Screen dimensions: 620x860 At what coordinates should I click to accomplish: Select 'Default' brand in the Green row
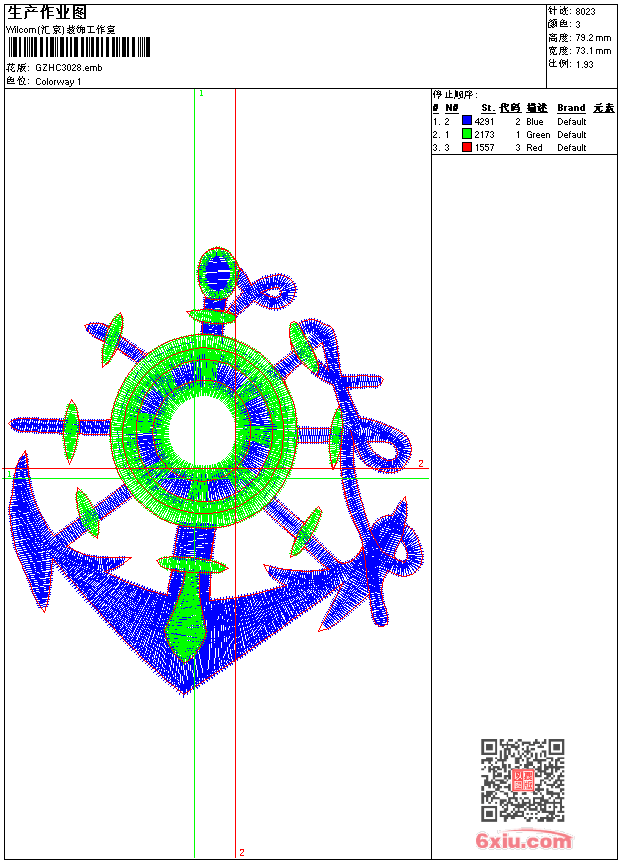coord(572,135)
